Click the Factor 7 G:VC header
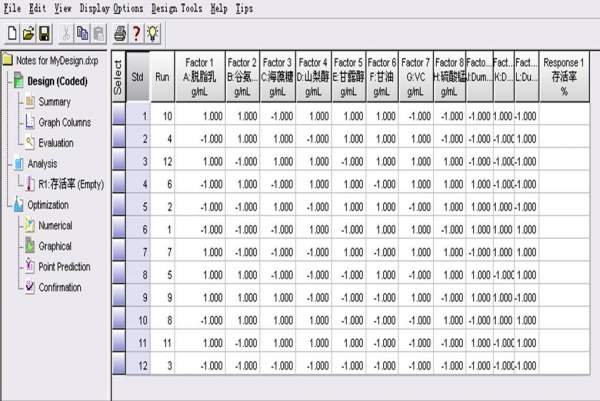 416,77
